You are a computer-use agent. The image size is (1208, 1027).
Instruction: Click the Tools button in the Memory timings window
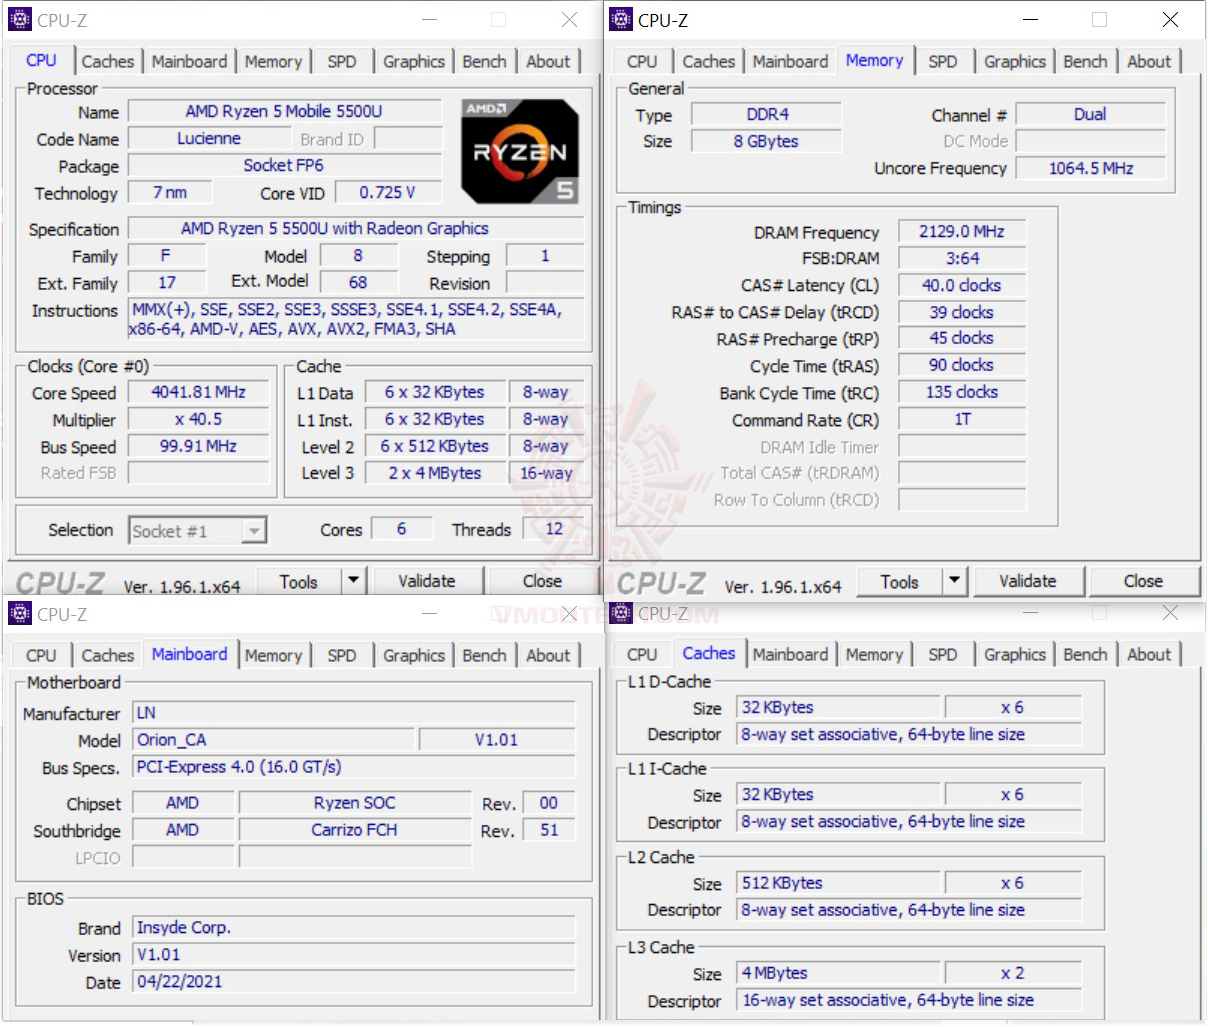pos(900,581)
